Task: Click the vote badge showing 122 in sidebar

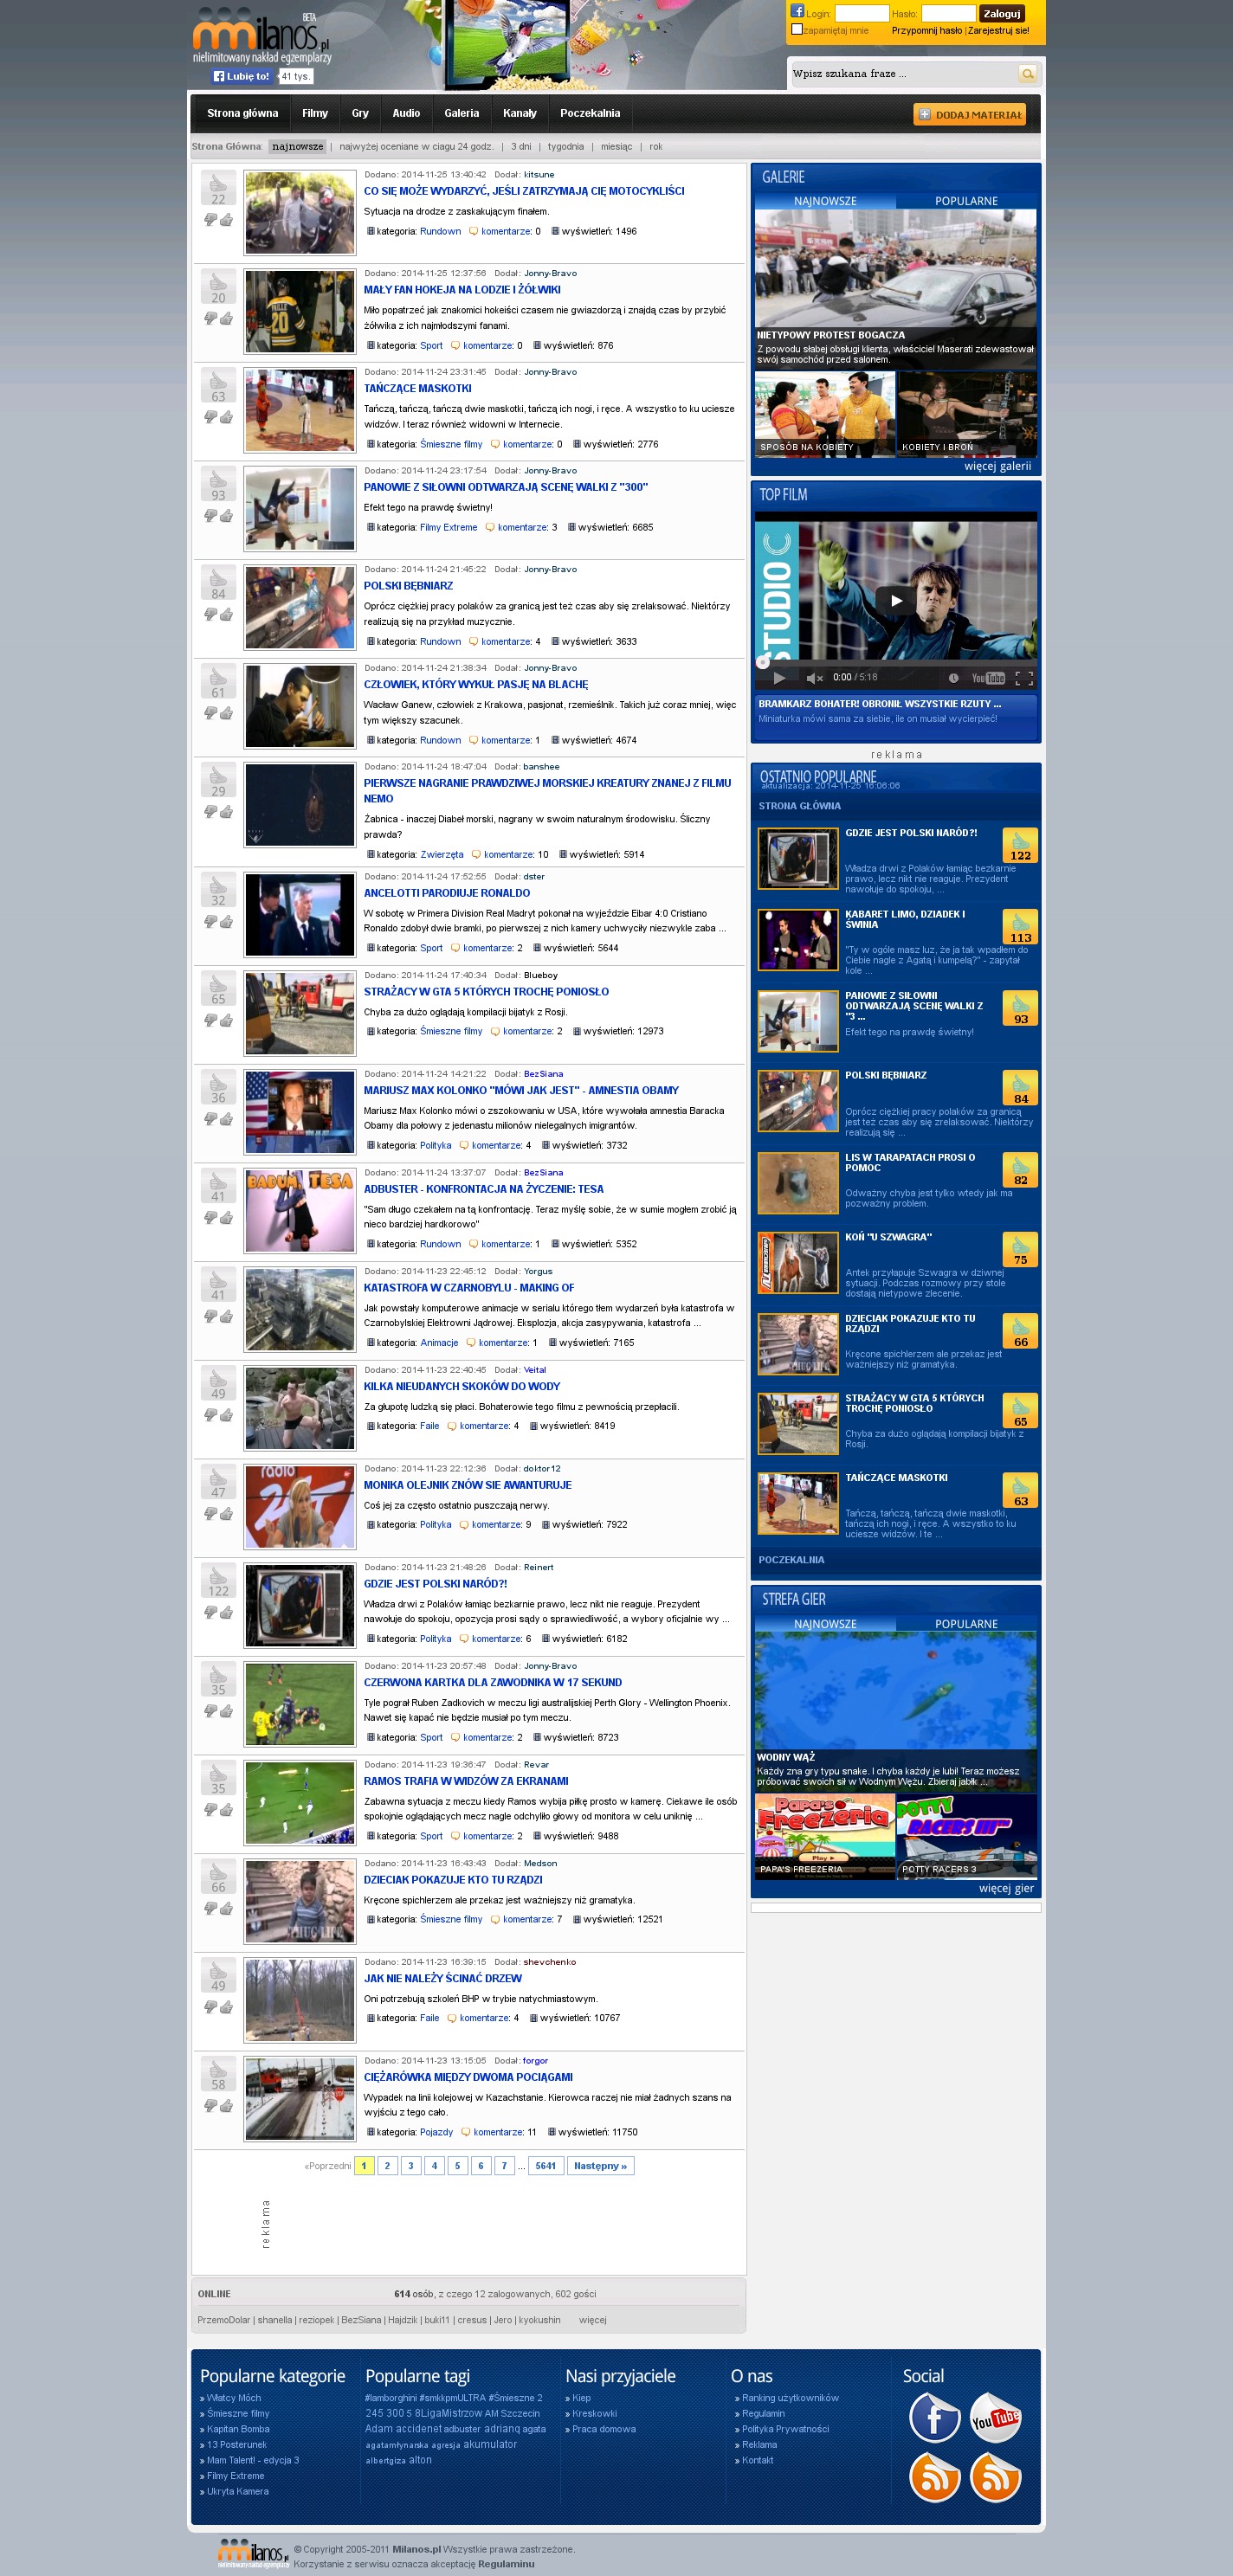Action: 1020,845
